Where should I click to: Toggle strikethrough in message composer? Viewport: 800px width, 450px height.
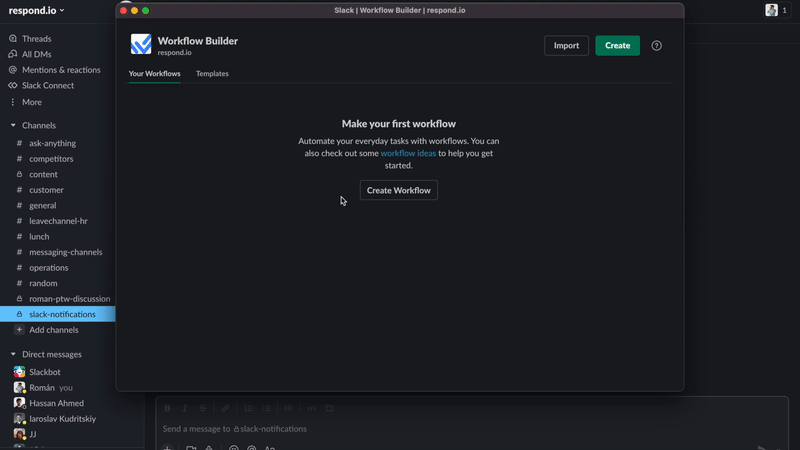(x=203, y=408)
